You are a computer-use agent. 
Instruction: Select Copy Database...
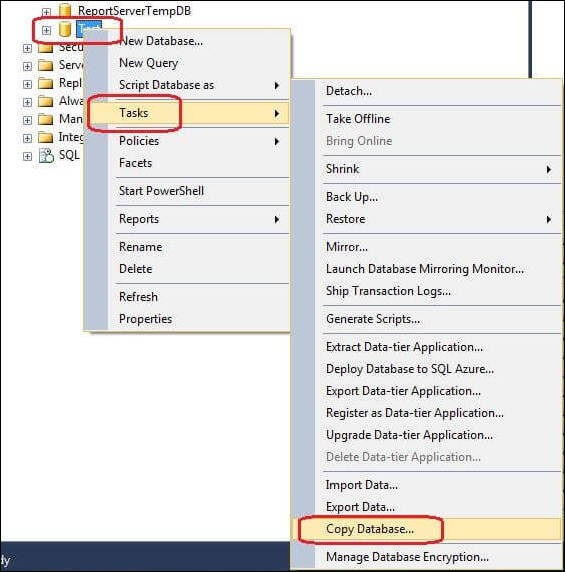click(x=426, y=529)
